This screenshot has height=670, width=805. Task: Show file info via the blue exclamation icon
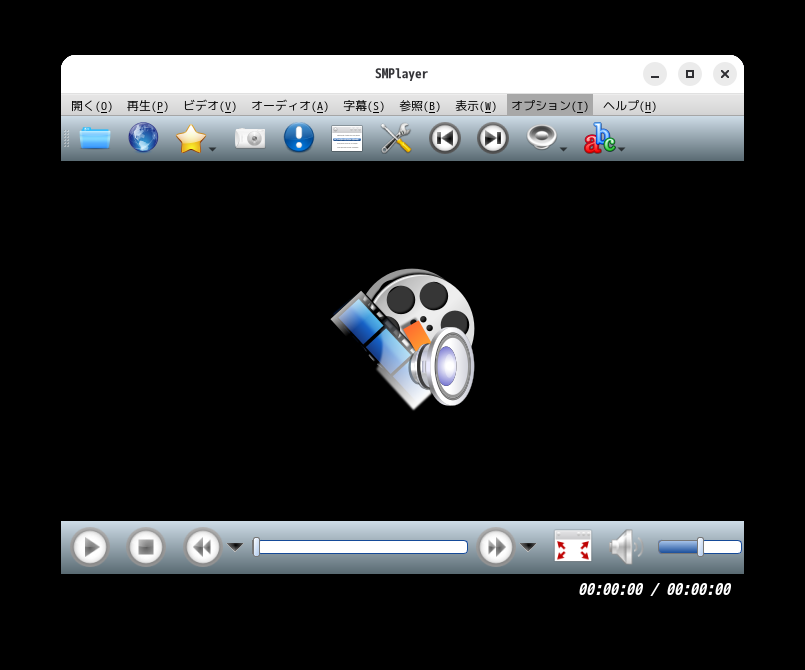(x=299, y=138)
